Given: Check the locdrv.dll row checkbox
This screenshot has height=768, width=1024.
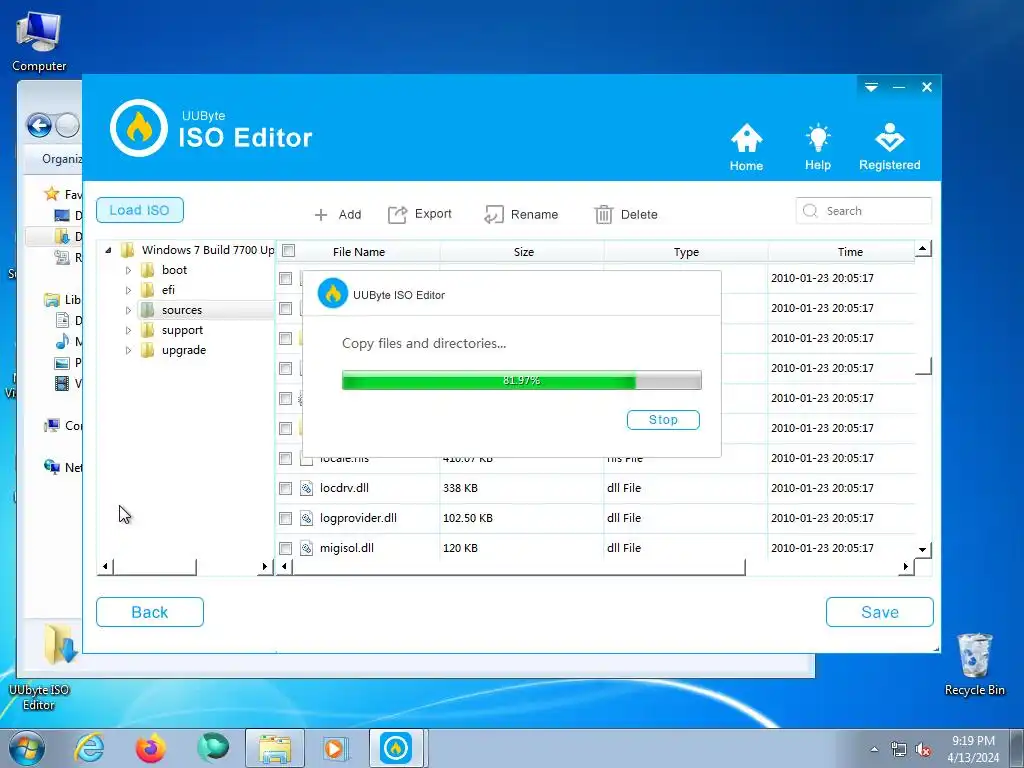Looking at the screenshot, I should pos(285,488).
